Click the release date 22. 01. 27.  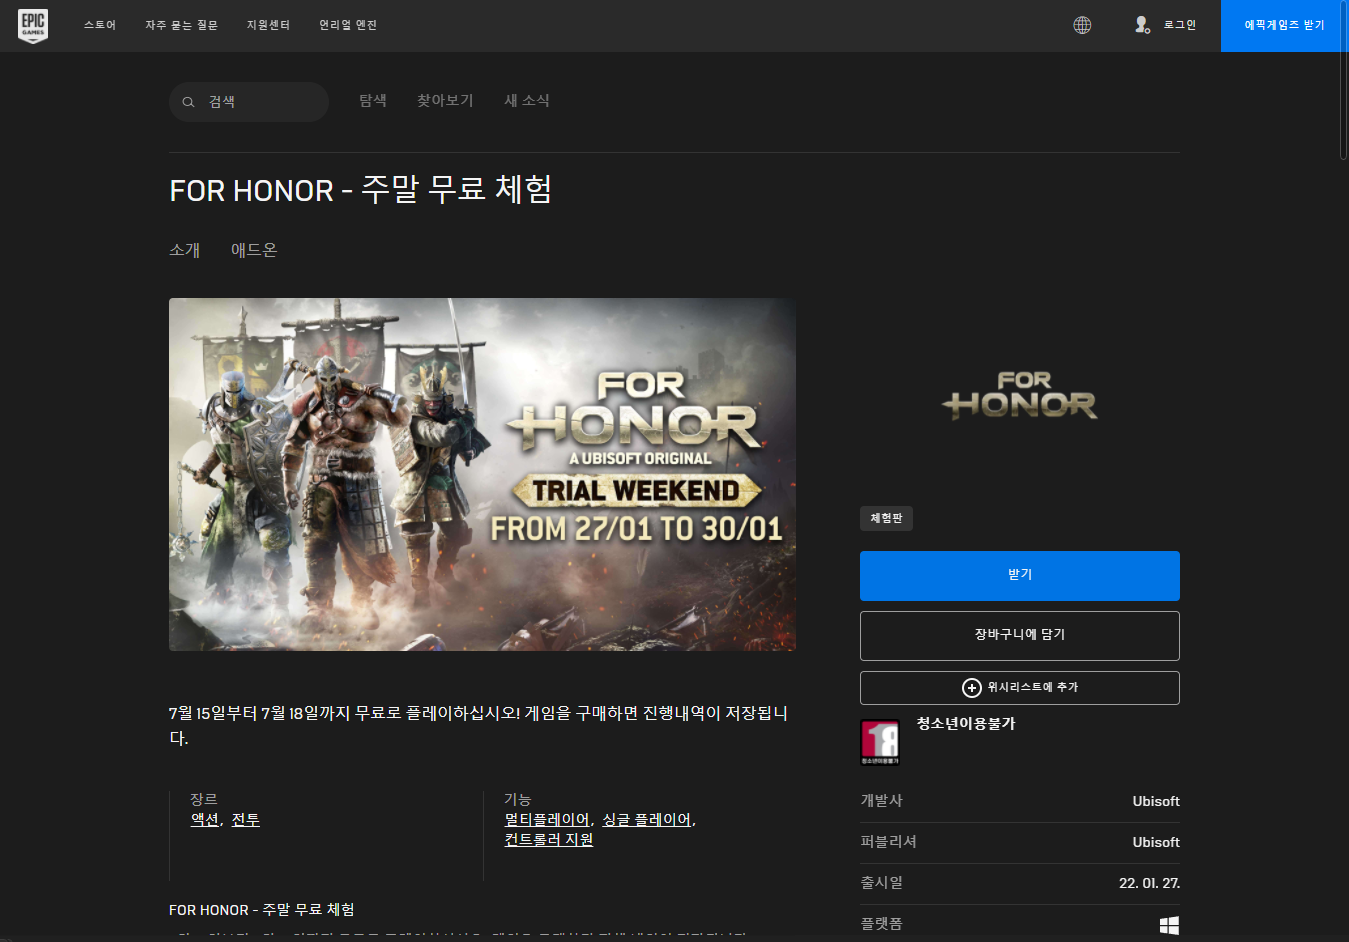[1149, 884]
